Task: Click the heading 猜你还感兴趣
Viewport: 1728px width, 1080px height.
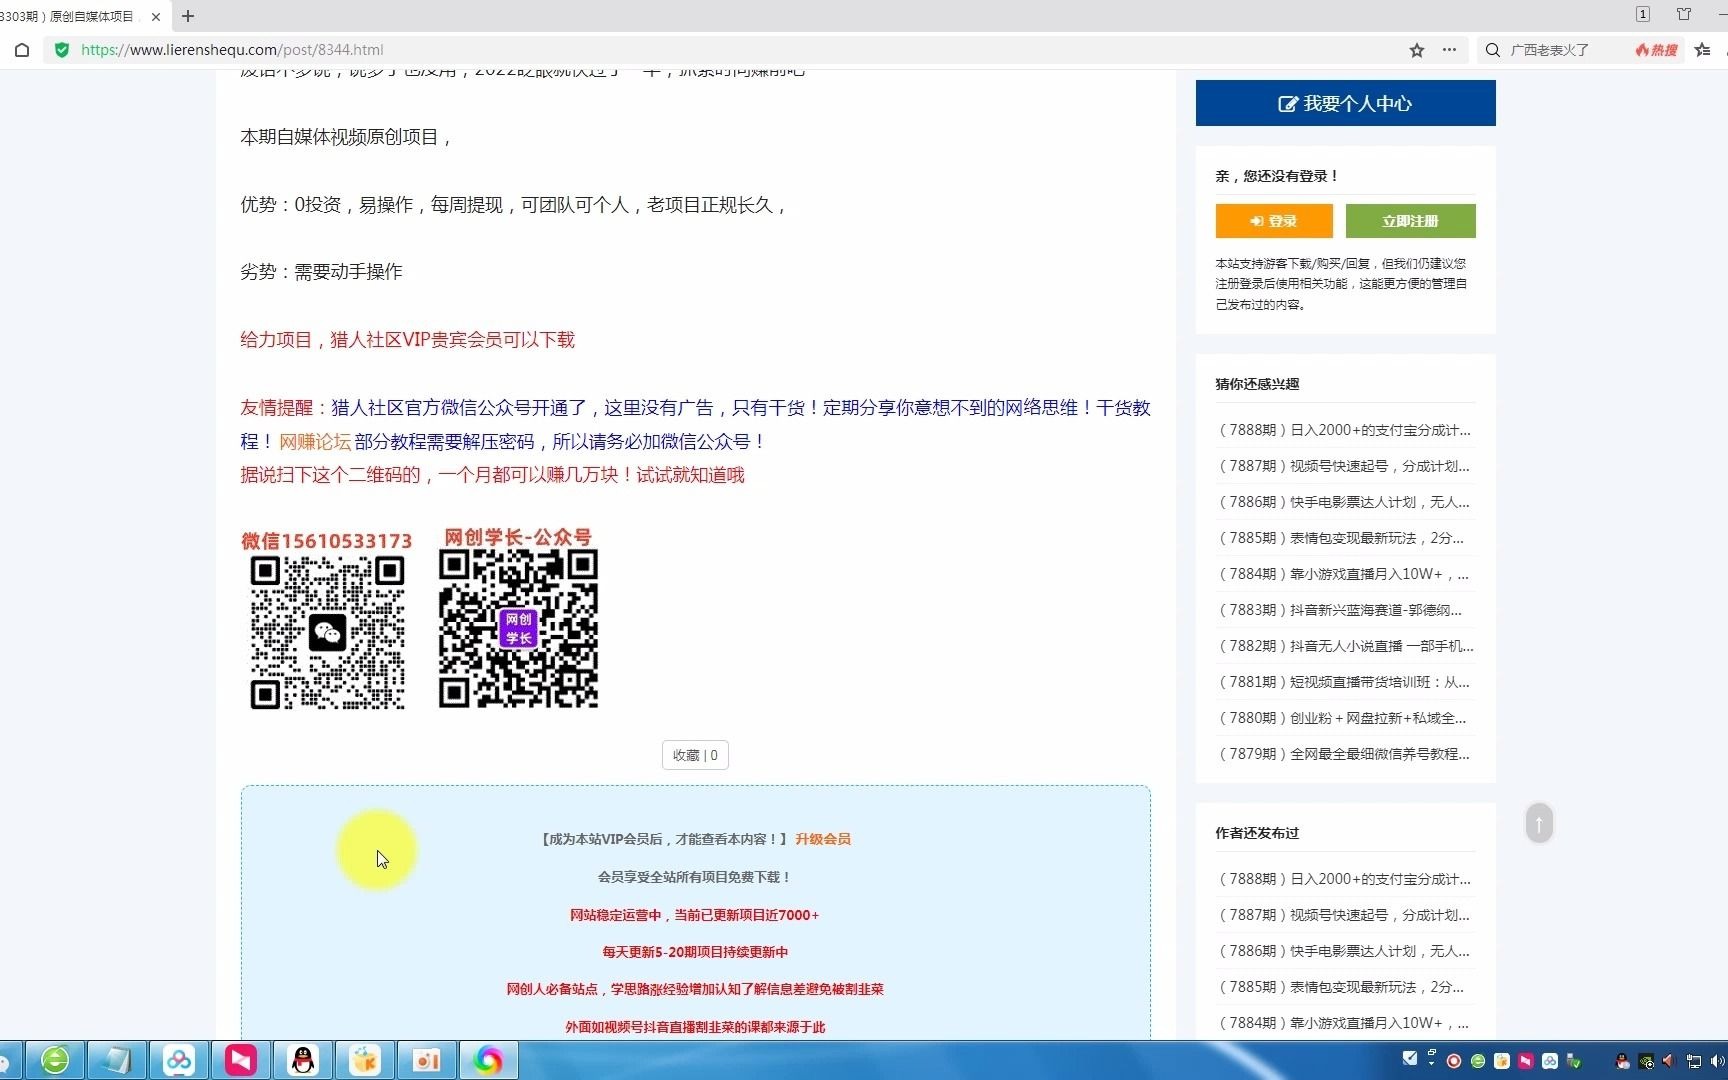Action: pyautogui.click(x=1257, y=384)
